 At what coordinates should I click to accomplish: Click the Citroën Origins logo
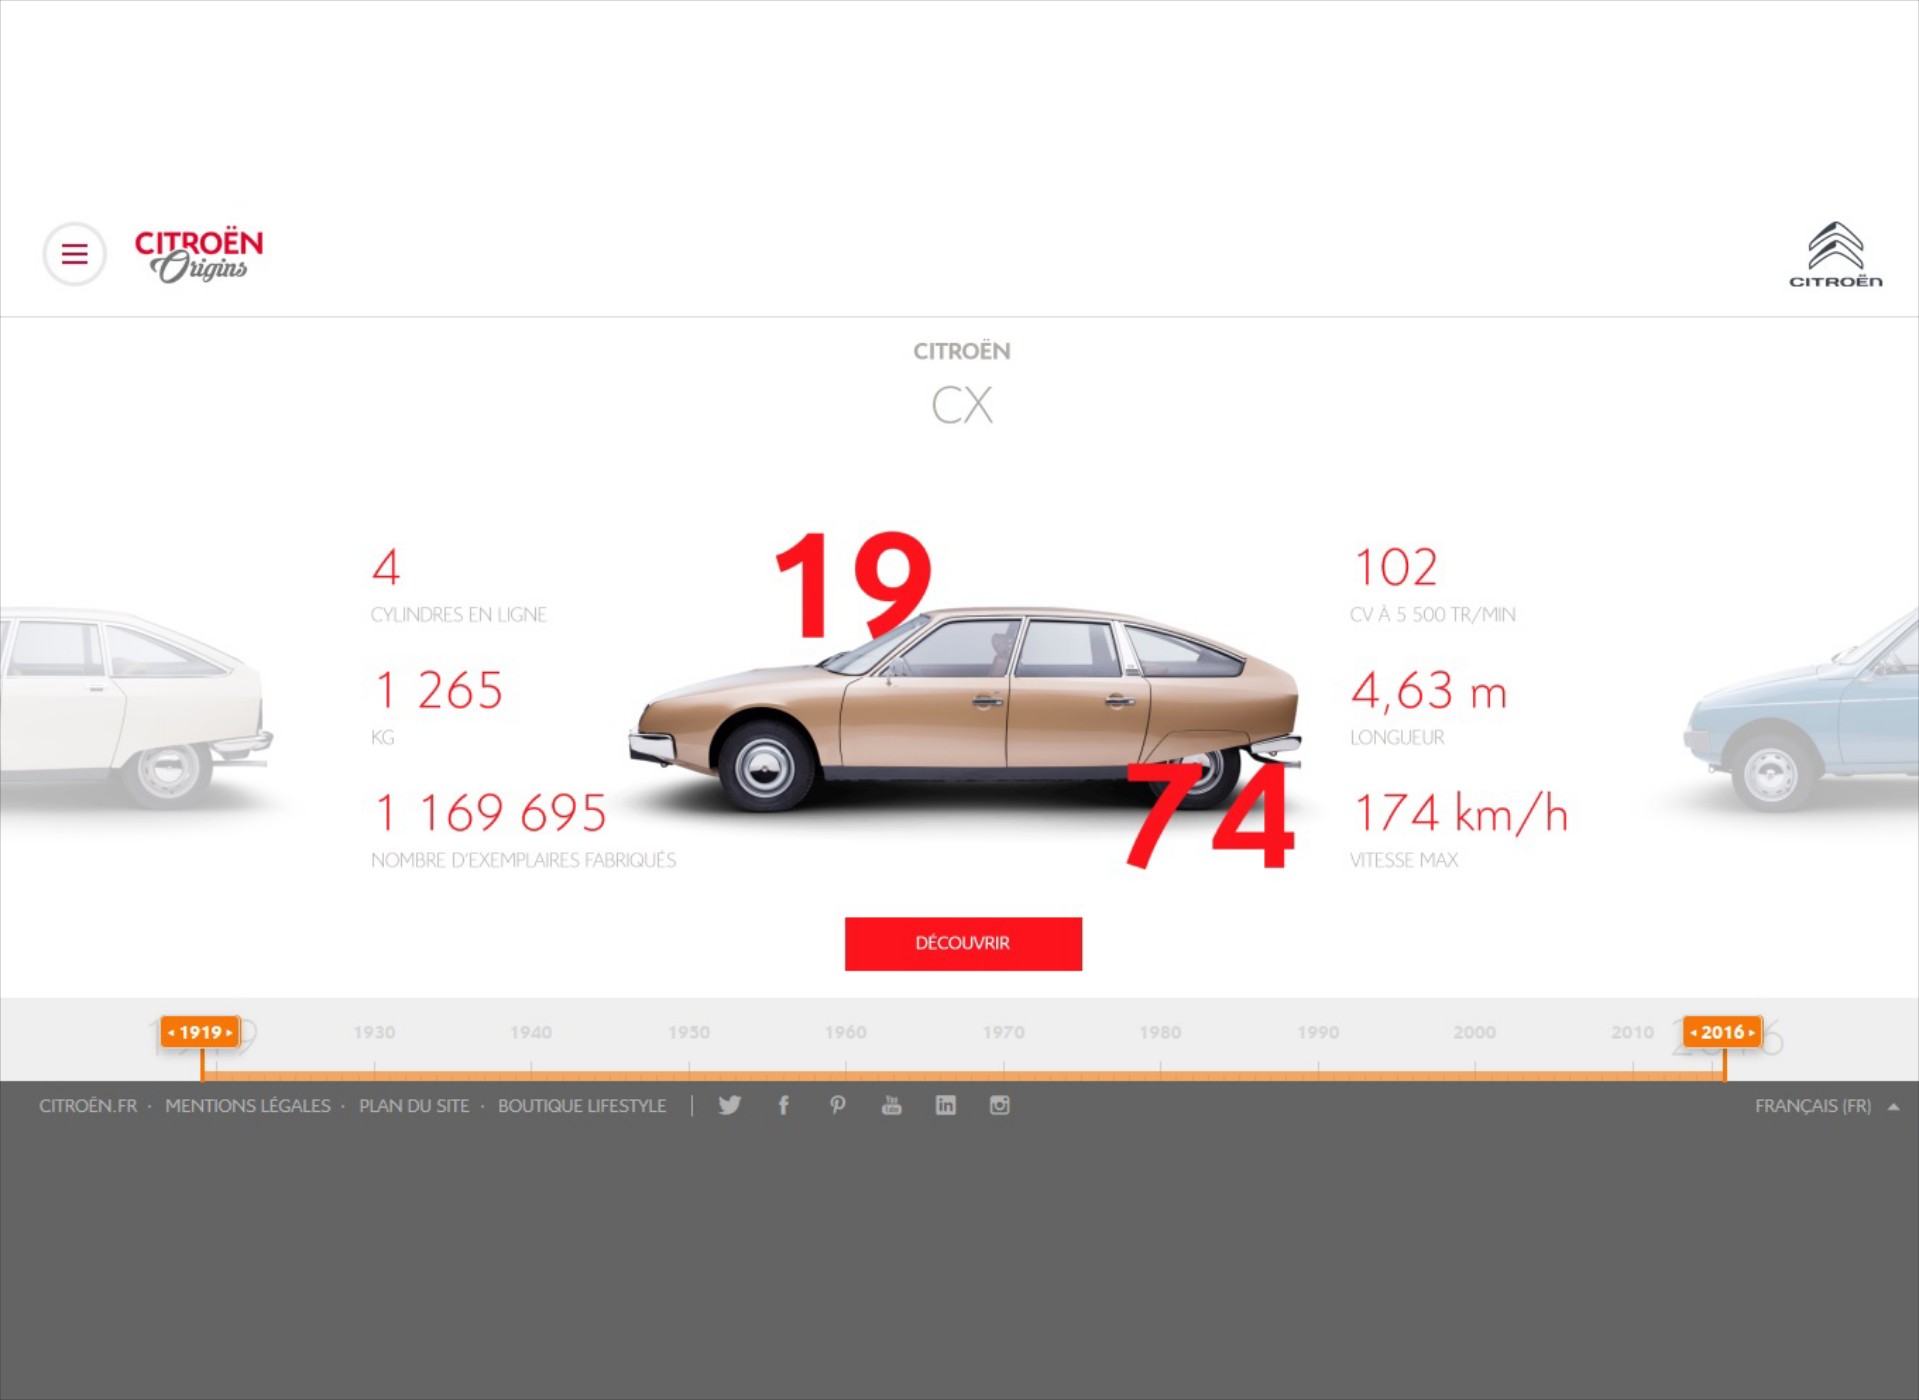pyautogui.click(x=198, y=254)
